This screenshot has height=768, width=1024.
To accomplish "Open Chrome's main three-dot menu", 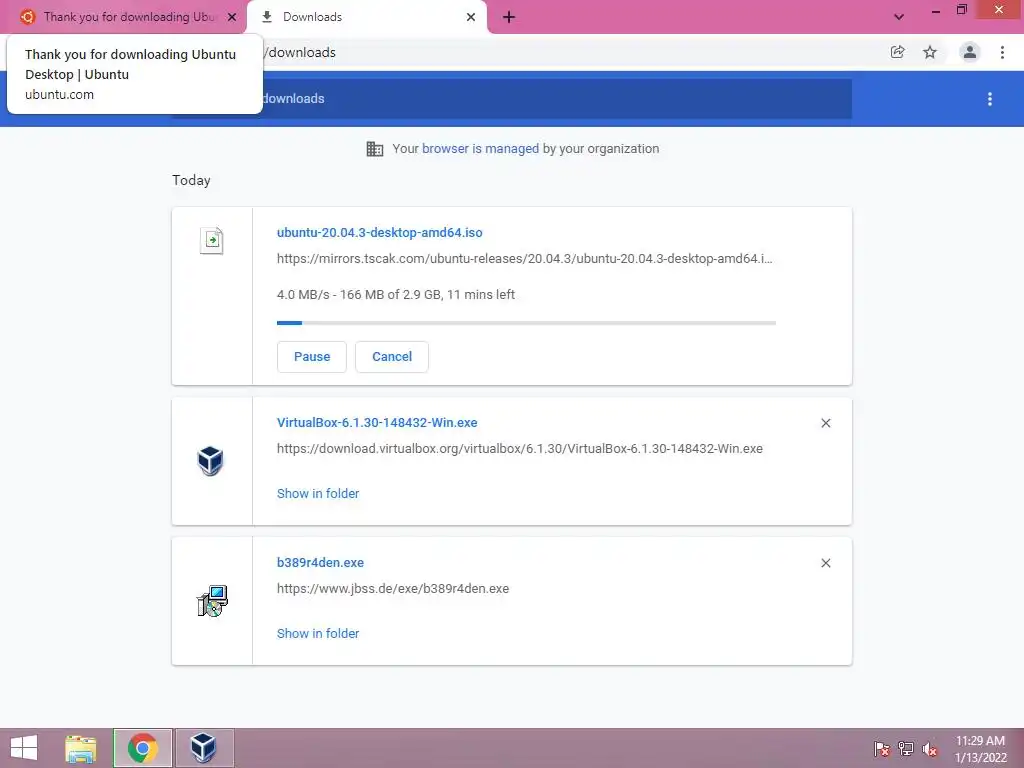I will [1002, 52].
